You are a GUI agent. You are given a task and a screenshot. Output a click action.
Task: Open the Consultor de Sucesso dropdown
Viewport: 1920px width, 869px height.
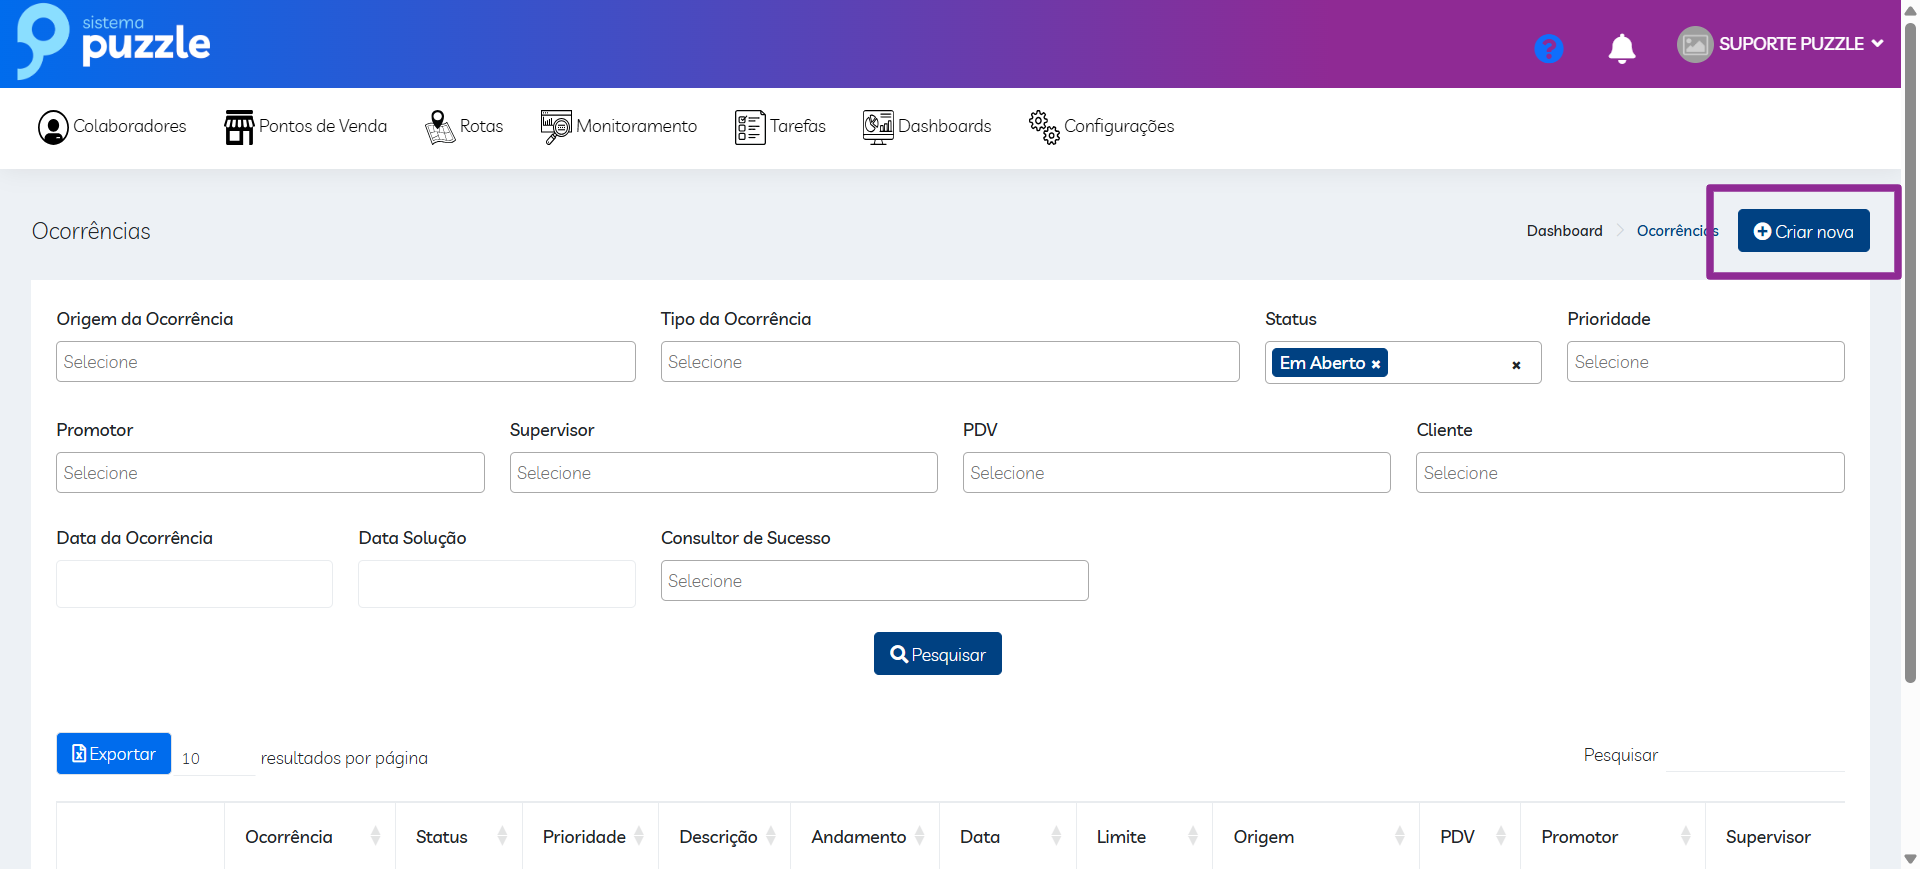click(x=874, y=581)
